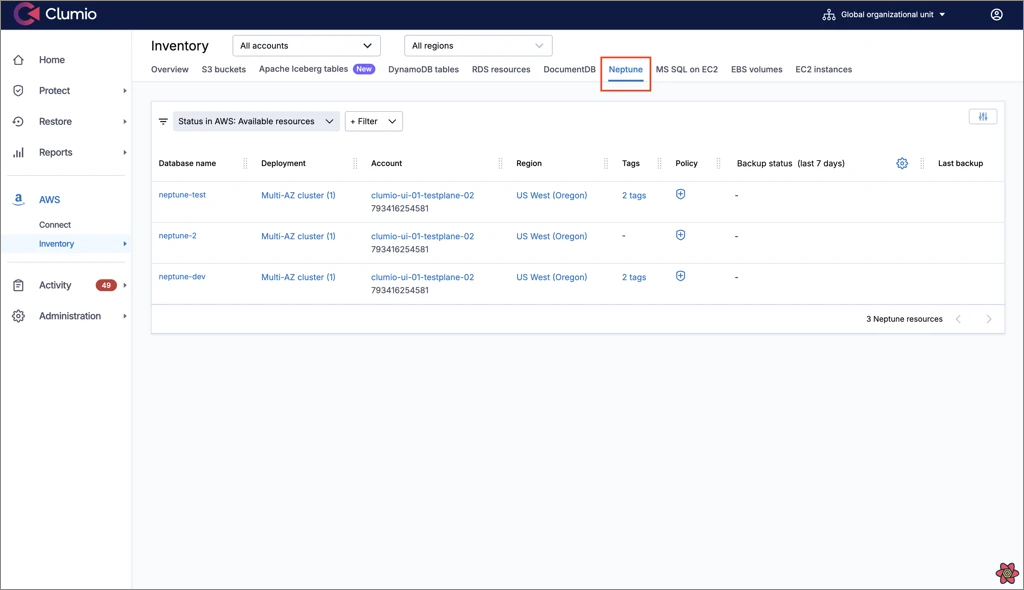Click the Clumio logo icon
The height and width of the screenshot is (590, 1024).
click(26, 15)
